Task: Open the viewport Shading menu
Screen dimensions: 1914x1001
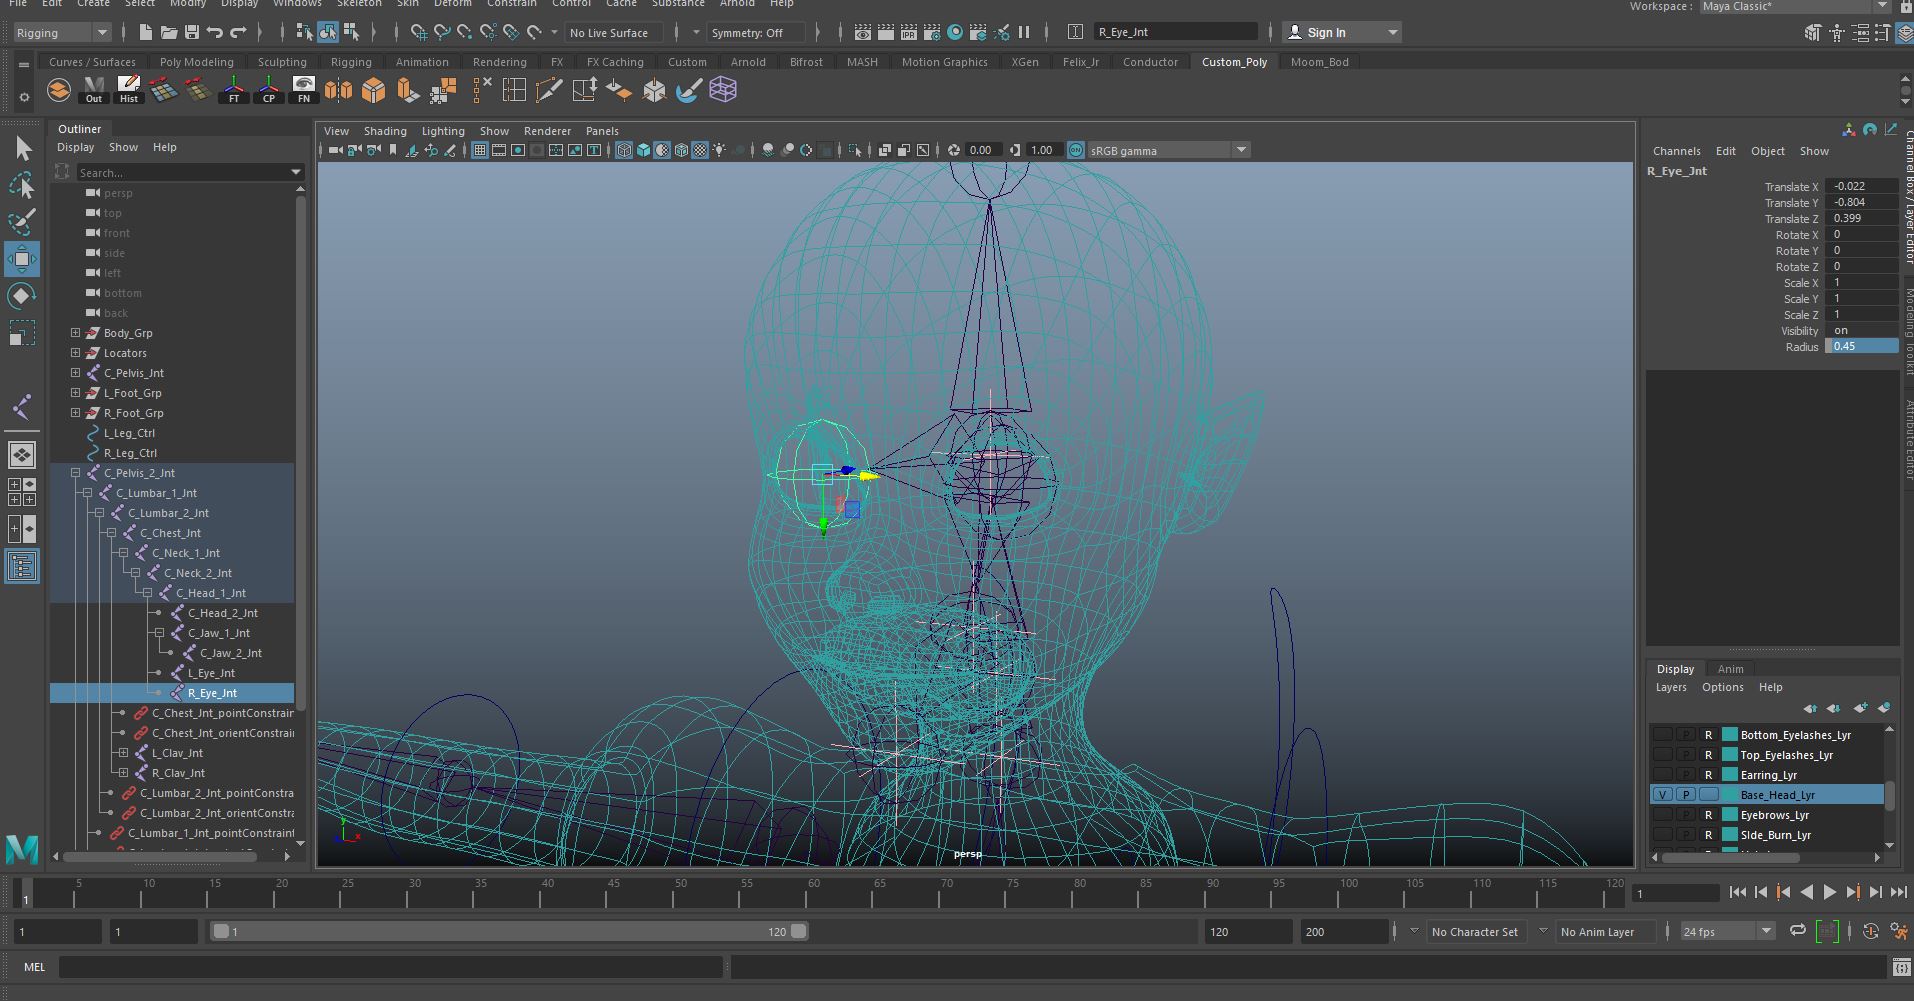Action: coord(384,131)
